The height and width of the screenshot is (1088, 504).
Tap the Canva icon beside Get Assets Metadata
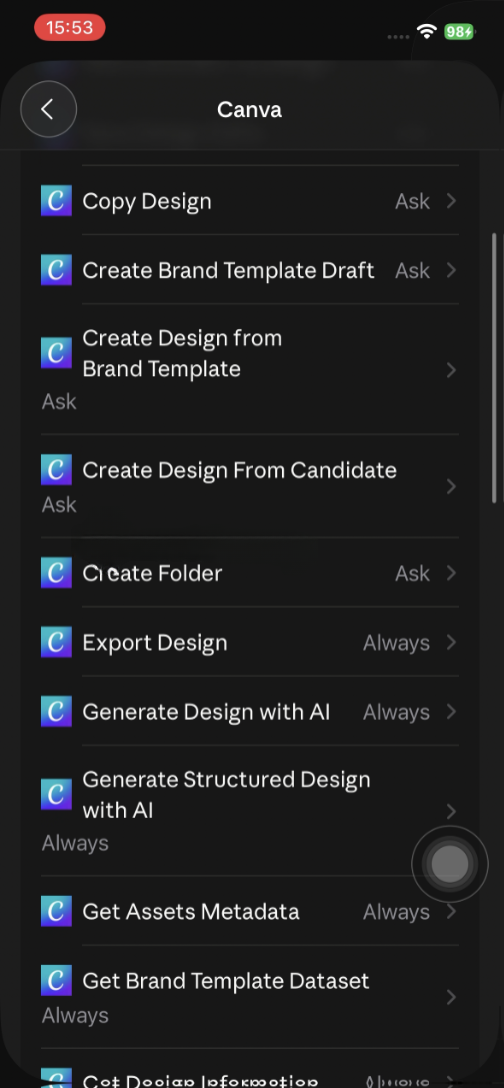pyautogui.click(x=56, y=911)
